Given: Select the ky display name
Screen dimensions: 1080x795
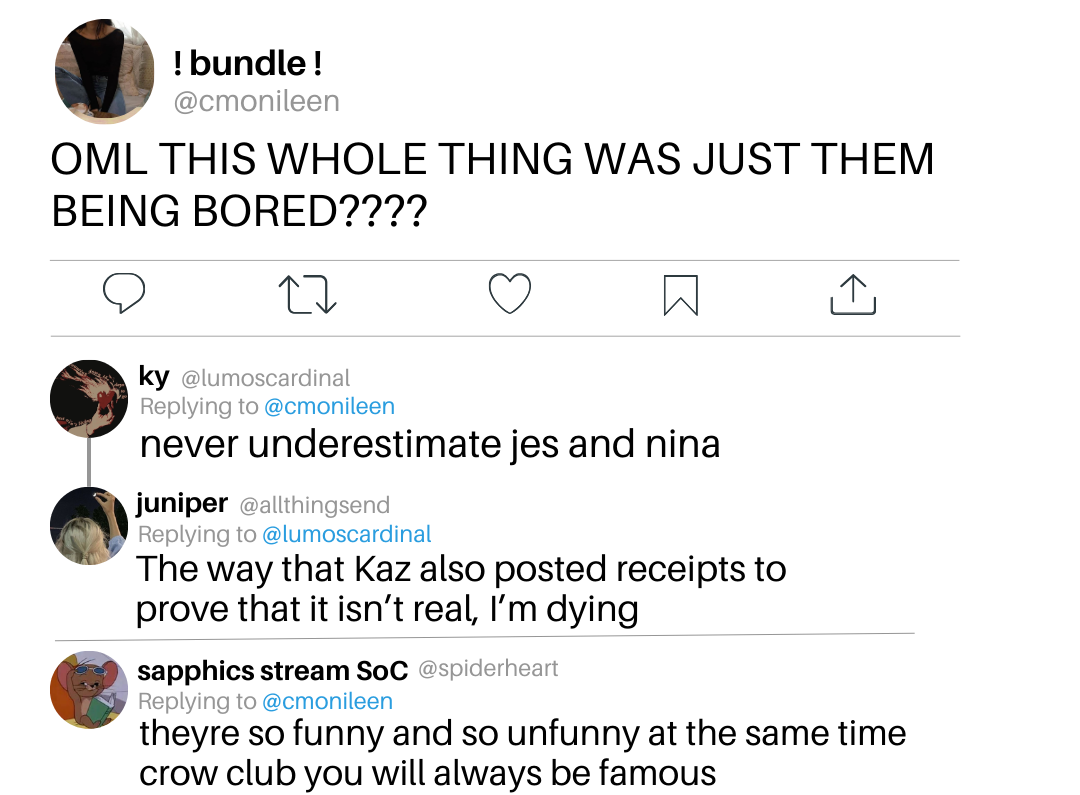Looking at the screenshot, I should (x=154, y=376).
